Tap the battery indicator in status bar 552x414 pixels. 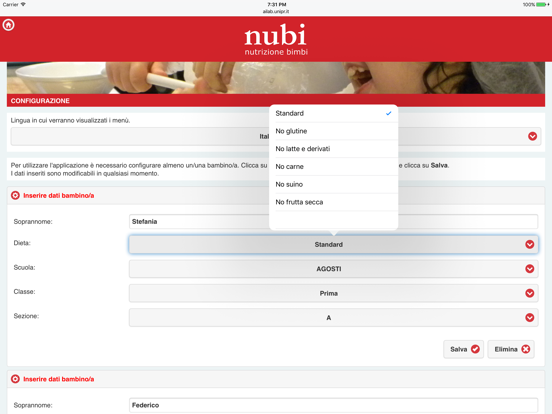(542, 5)
